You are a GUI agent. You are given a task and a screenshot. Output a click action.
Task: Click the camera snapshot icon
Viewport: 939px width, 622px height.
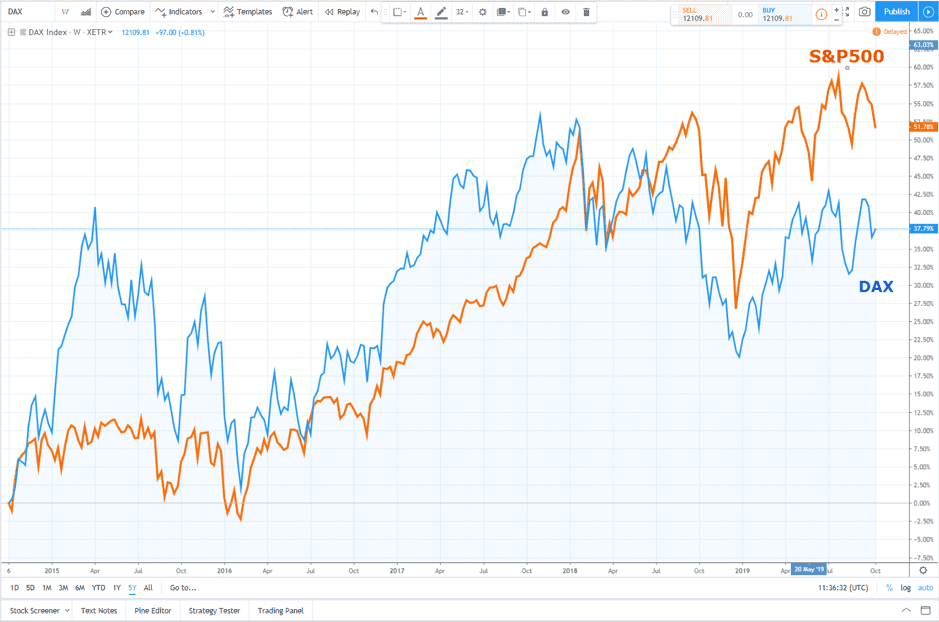[864, 12]
